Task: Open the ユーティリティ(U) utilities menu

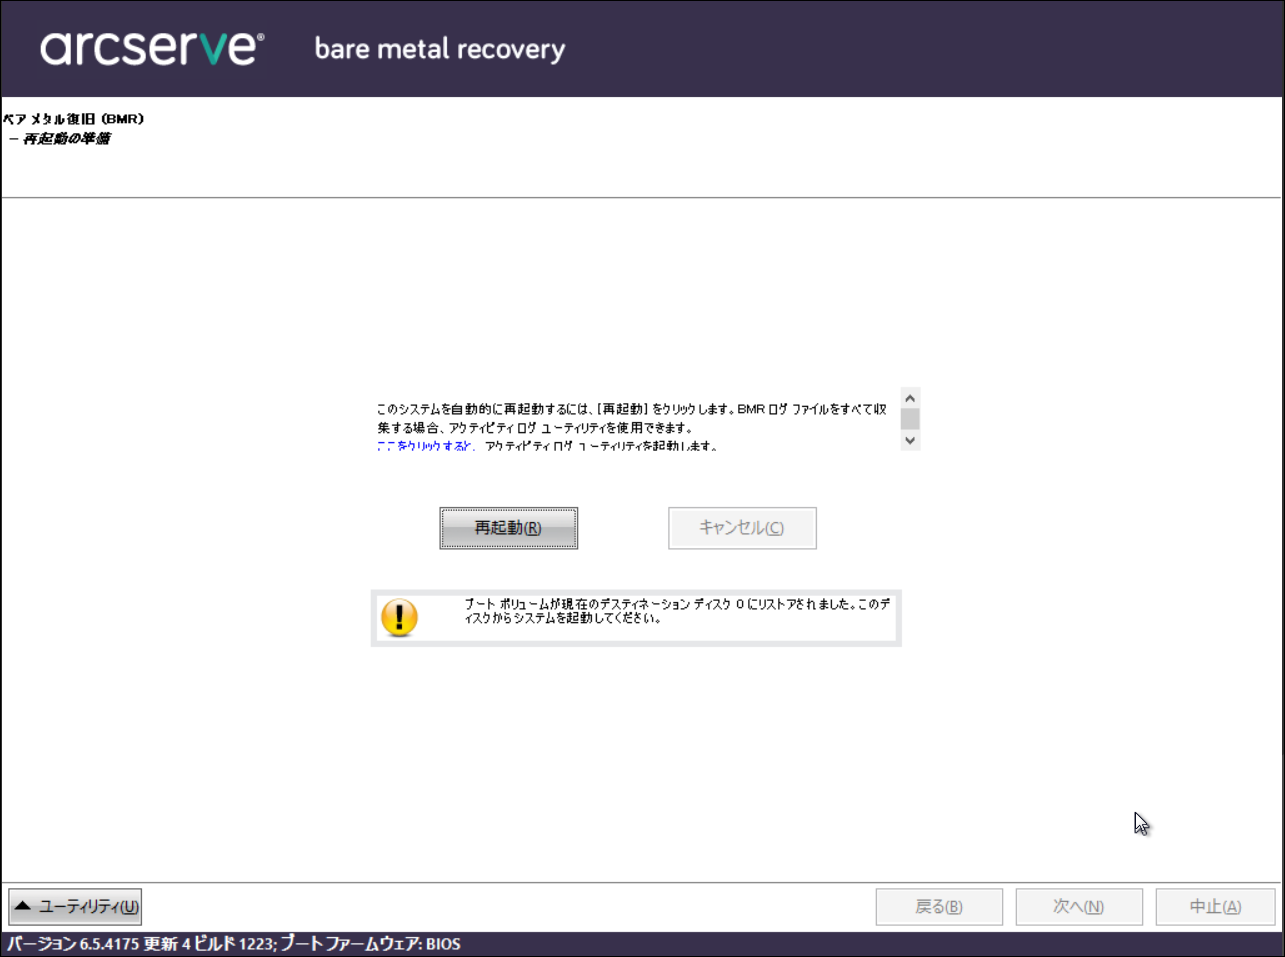Action: click(x=75, y=907)
